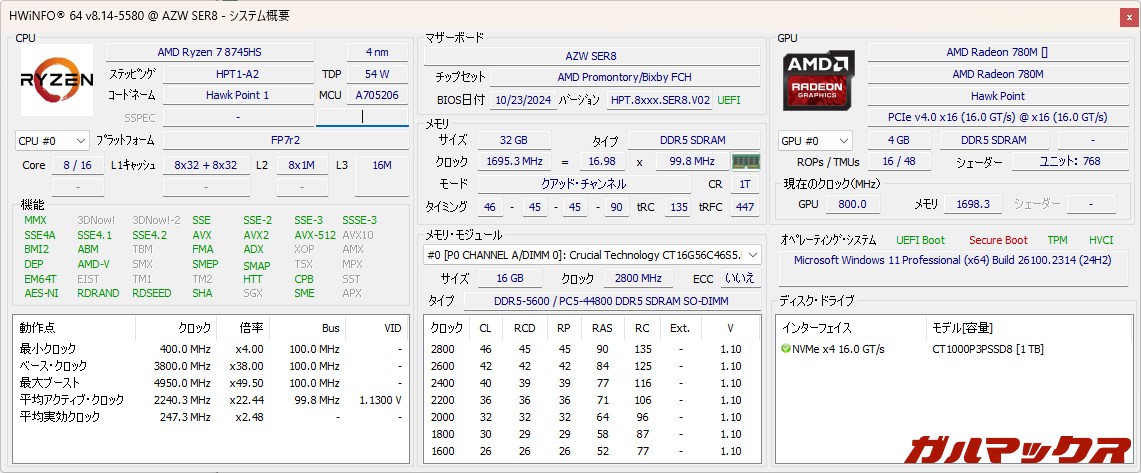Click the 倍率 column header in CPU table
This screenshot has height=473, width=1141.
tap(252, 328)
